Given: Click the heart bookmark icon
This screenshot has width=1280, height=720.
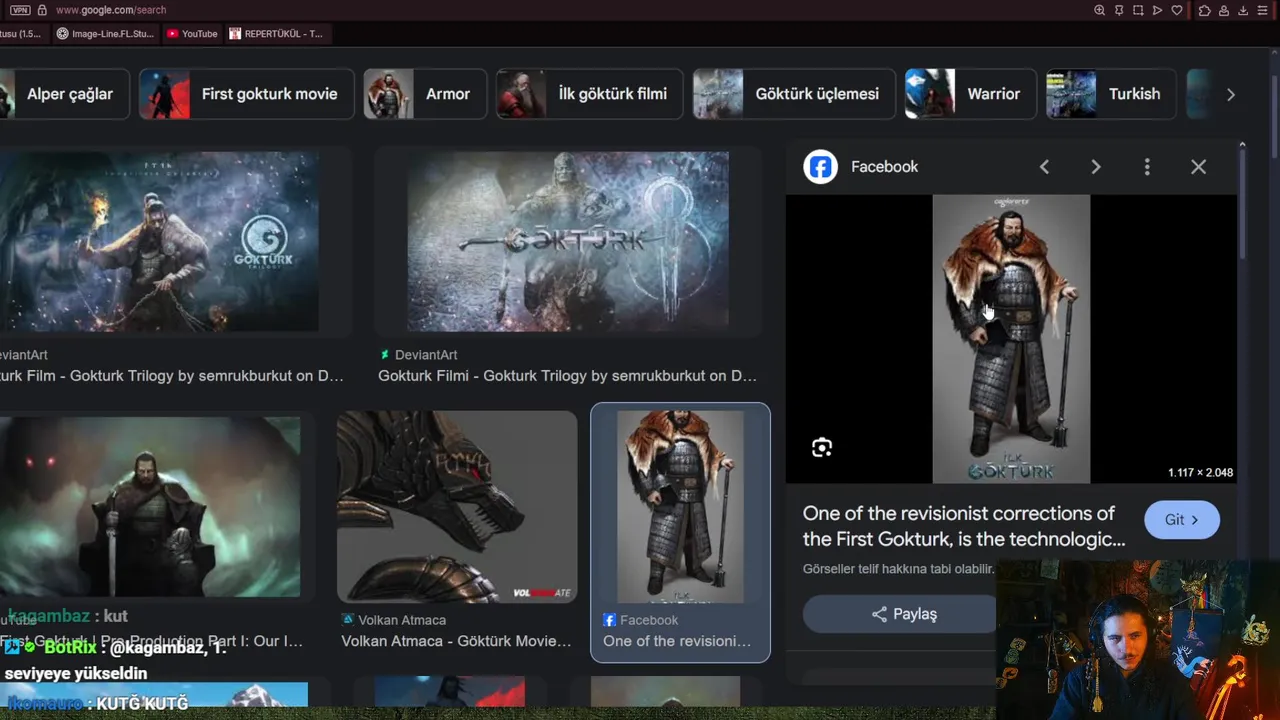Looking at the screenshot, I should tap(1177, 10).
